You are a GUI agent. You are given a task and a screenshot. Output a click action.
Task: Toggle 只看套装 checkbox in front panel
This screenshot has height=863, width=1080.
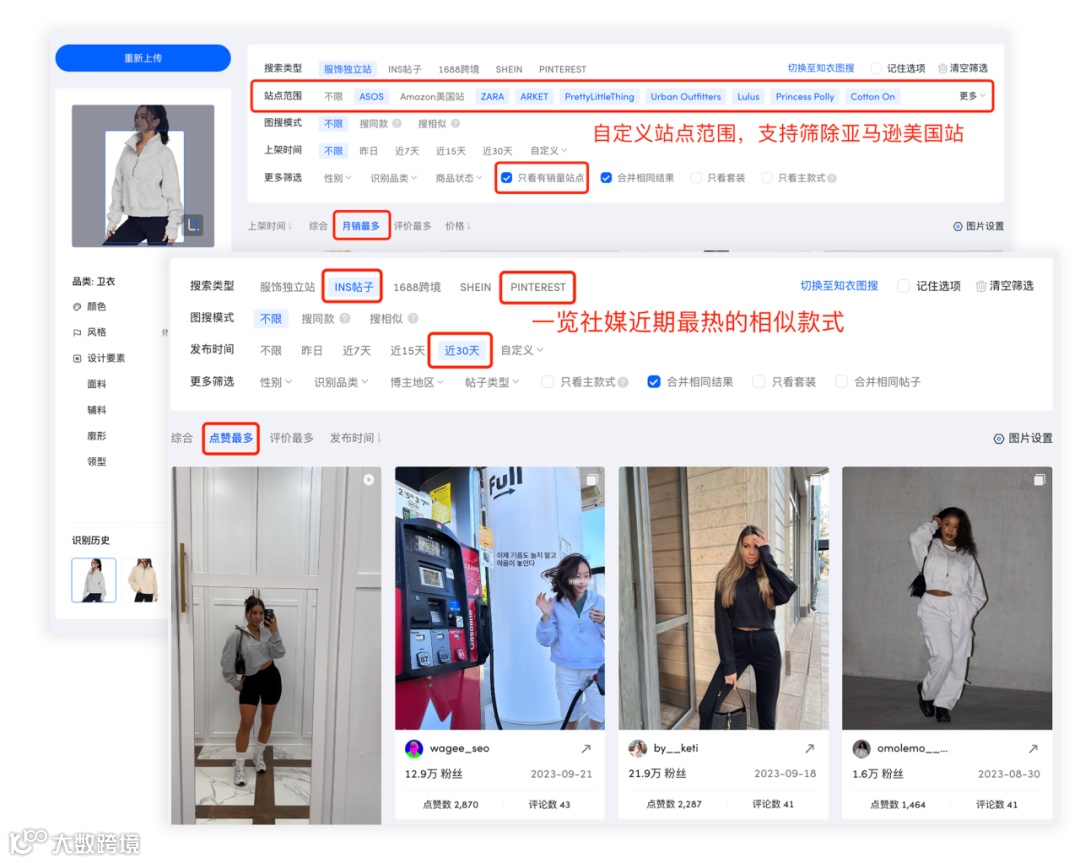pos(758,382)
